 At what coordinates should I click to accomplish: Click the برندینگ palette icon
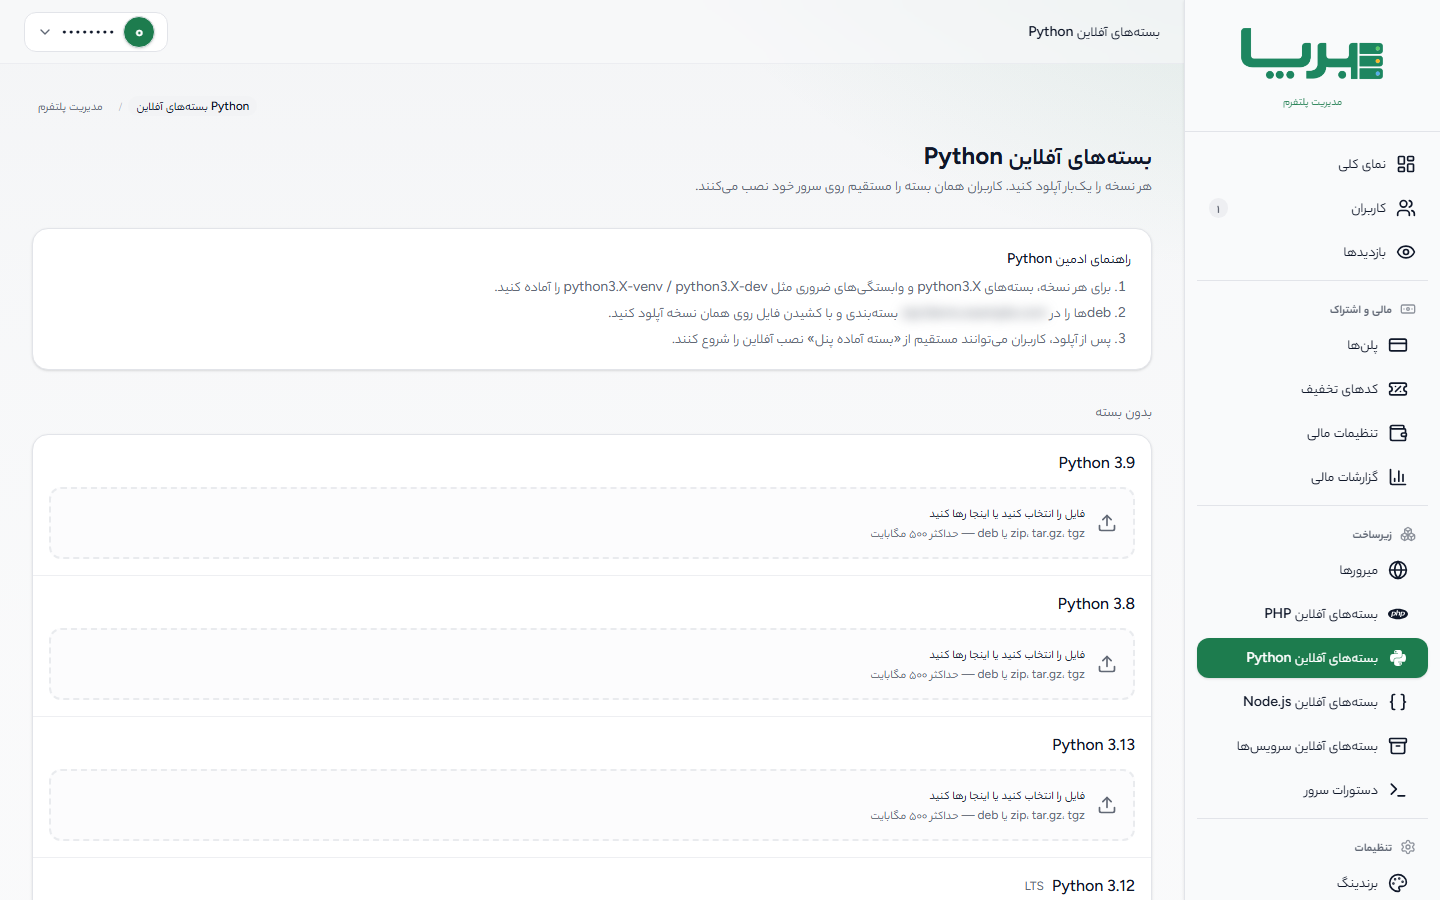(1398, 883)
